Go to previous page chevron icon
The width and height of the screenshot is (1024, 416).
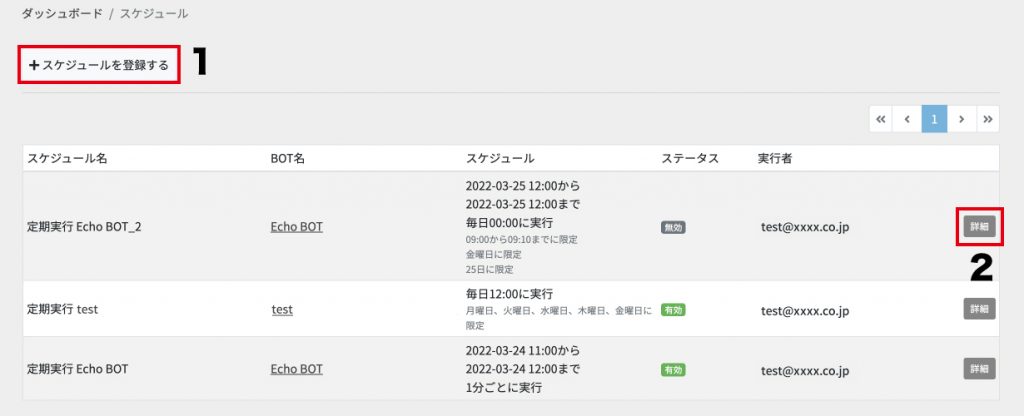(907, 120)
